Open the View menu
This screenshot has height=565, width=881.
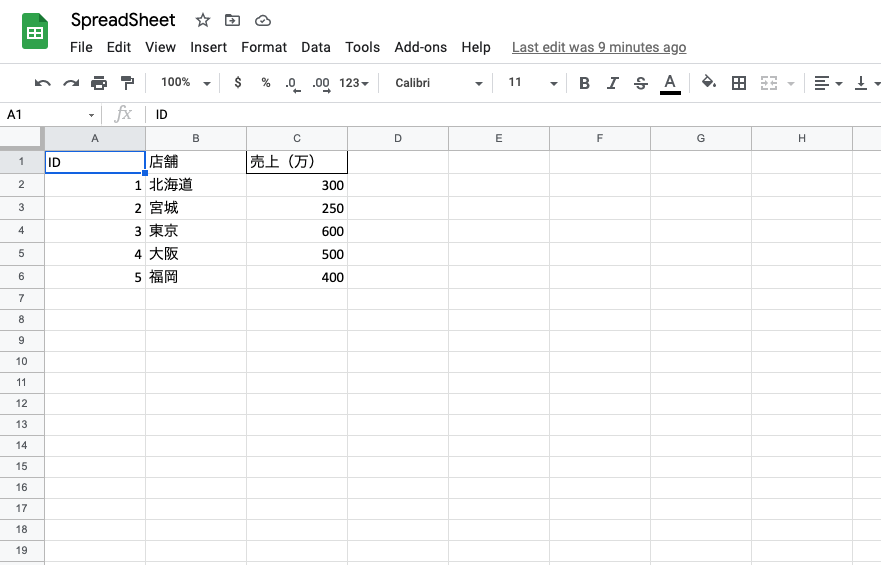coord(160,47)
